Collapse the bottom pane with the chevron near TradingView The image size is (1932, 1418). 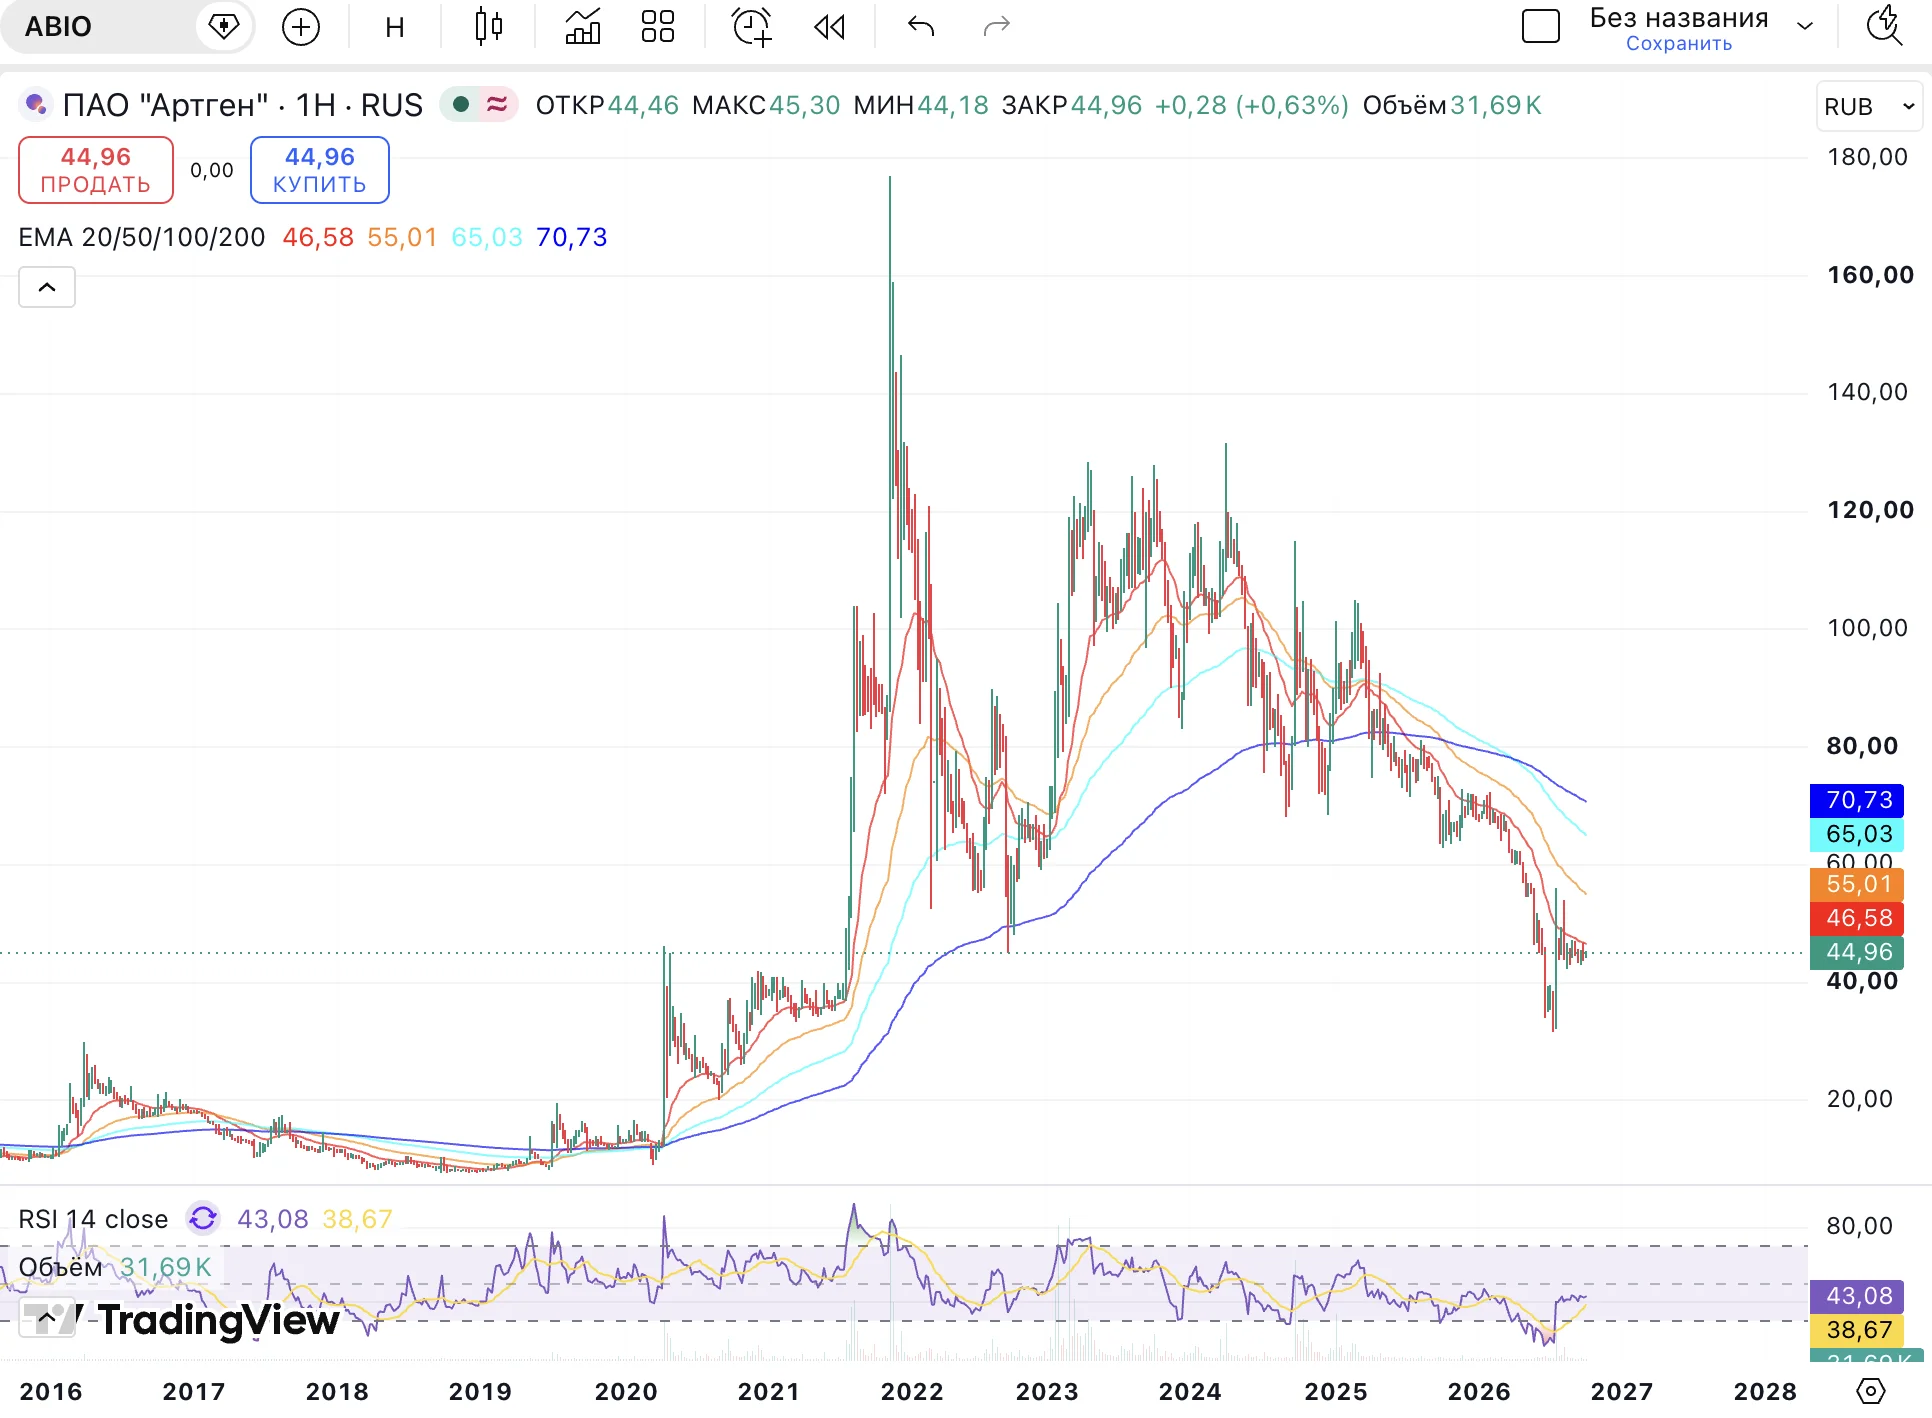(47, 1319)
